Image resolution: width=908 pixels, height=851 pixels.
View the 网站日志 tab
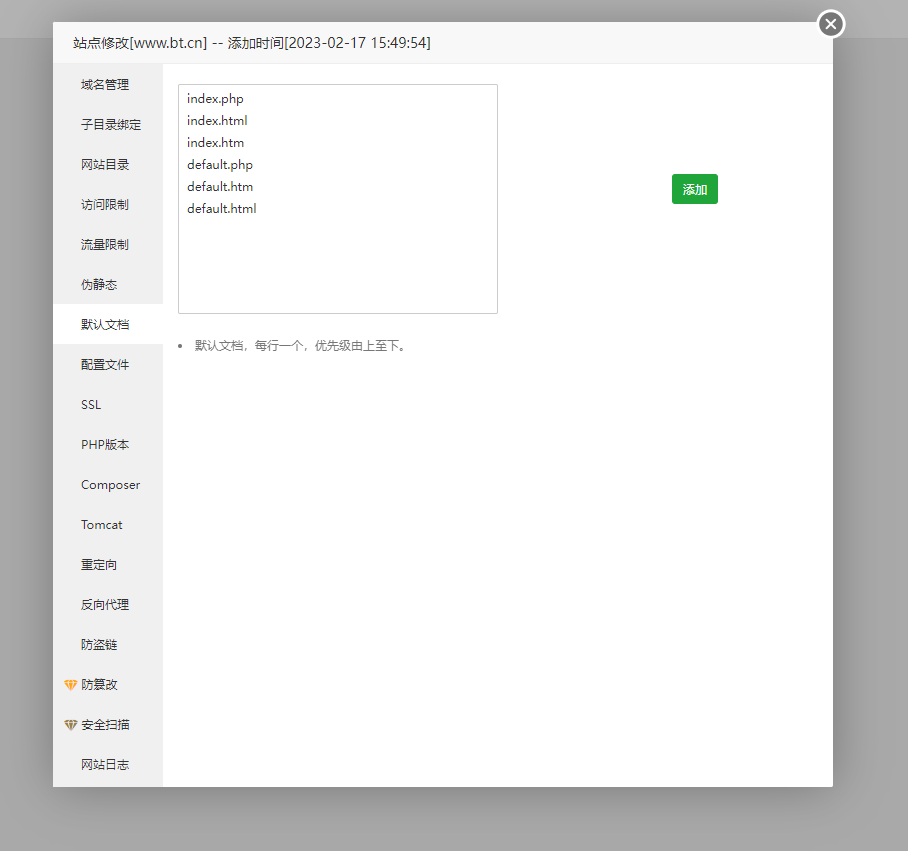coord(105,765)
